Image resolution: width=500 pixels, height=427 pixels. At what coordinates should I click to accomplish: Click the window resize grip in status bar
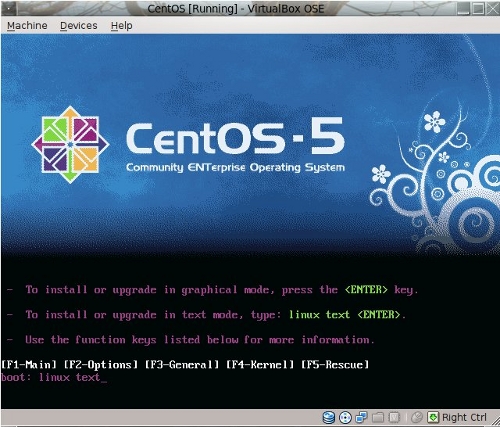coord(495,421)
